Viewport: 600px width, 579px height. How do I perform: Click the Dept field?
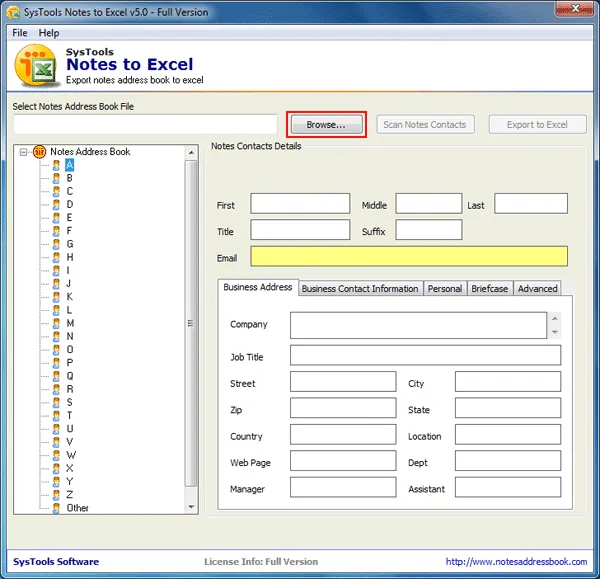click(x=508, y=461)
